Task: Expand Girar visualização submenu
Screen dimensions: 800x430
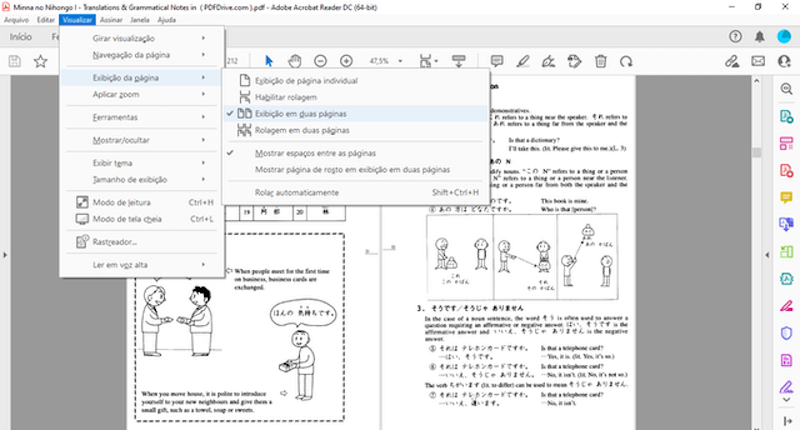Action: (x=141, y=38)
